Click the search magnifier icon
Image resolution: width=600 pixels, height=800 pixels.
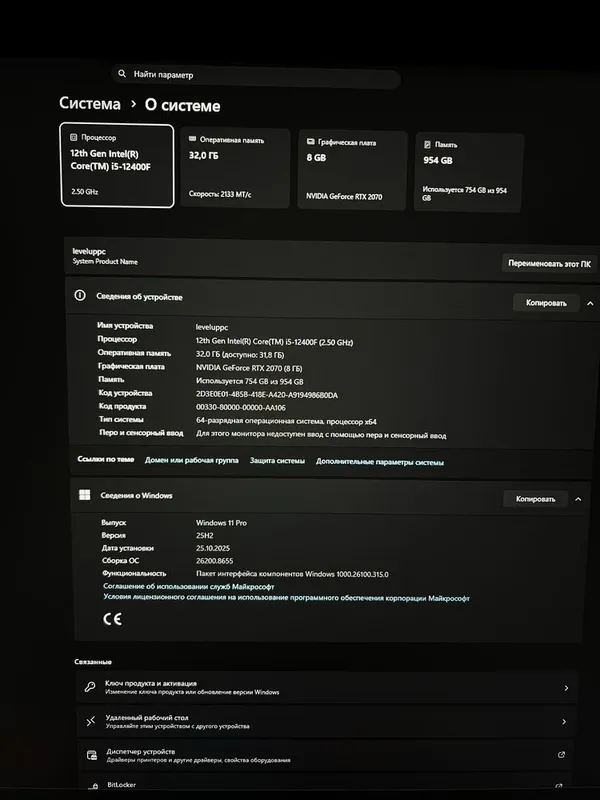click(122, 73)
